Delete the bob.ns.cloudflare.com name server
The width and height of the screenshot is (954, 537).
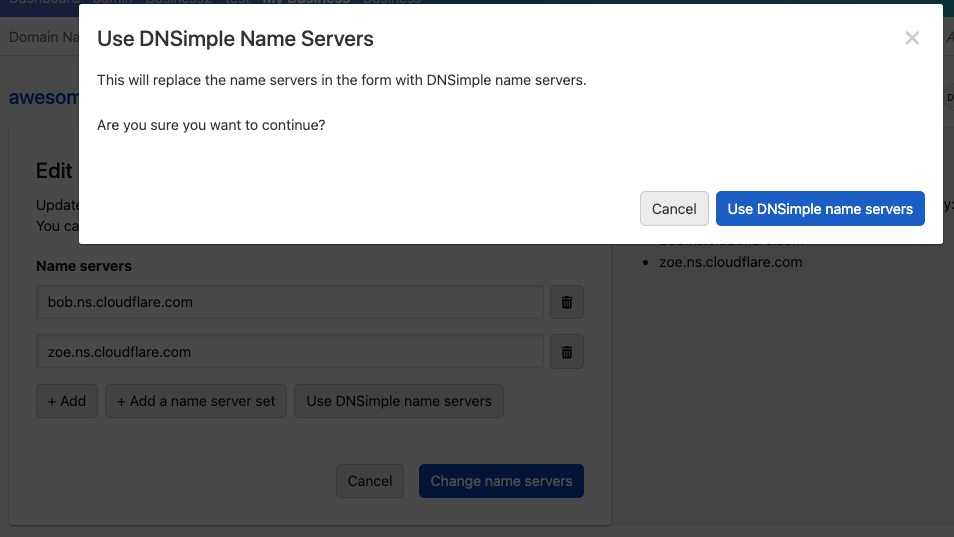point(566,302)
